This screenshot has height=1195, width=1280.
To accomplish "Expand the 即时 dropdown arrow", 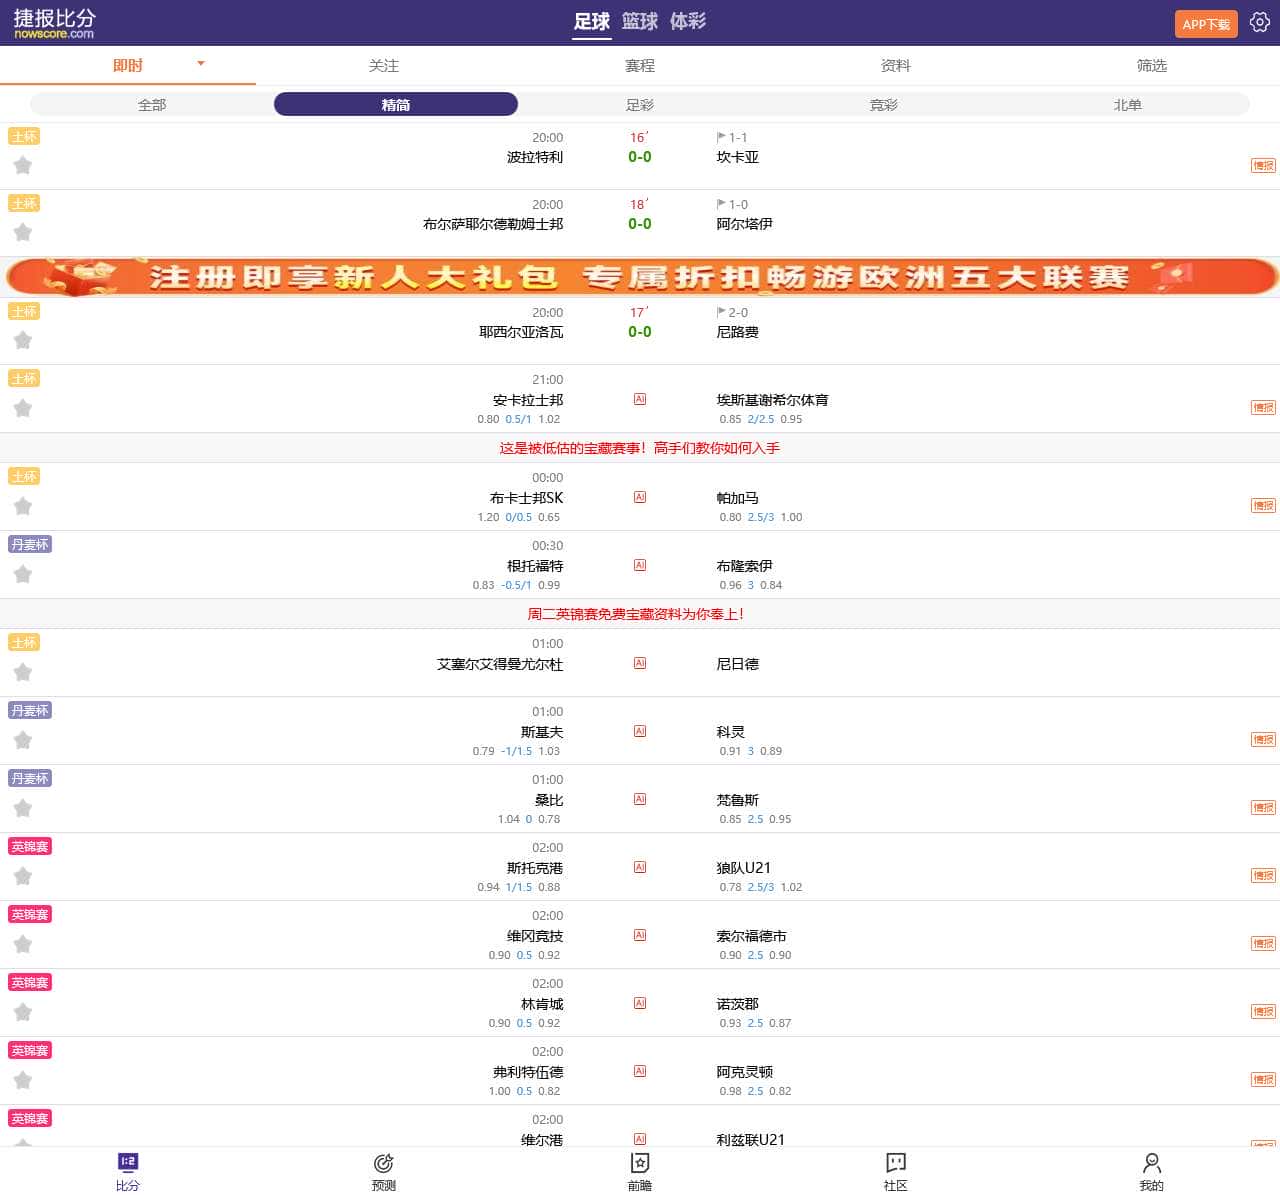I will (201, 64).
